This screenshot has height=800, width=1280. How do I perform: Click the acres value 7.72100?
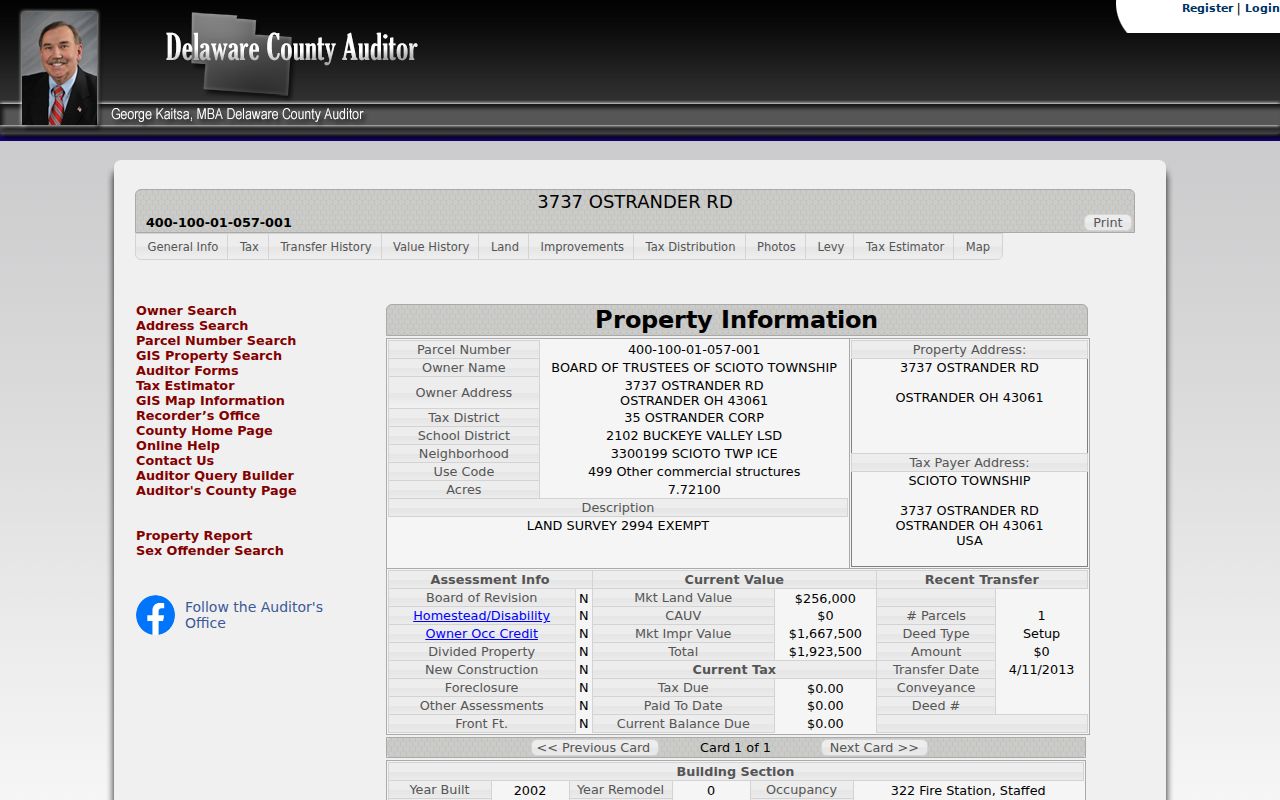(x=694, y=490)
